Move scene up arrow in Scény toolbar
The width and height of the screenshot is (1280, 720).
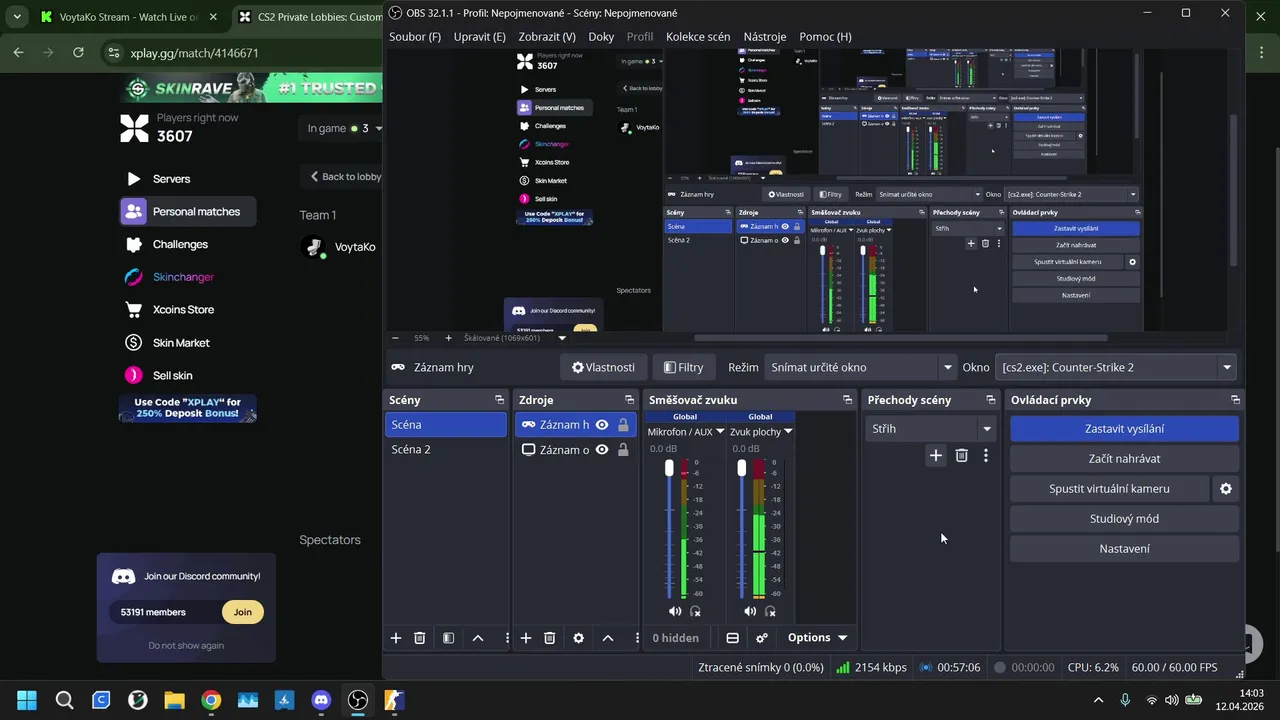tap(478, 638)
